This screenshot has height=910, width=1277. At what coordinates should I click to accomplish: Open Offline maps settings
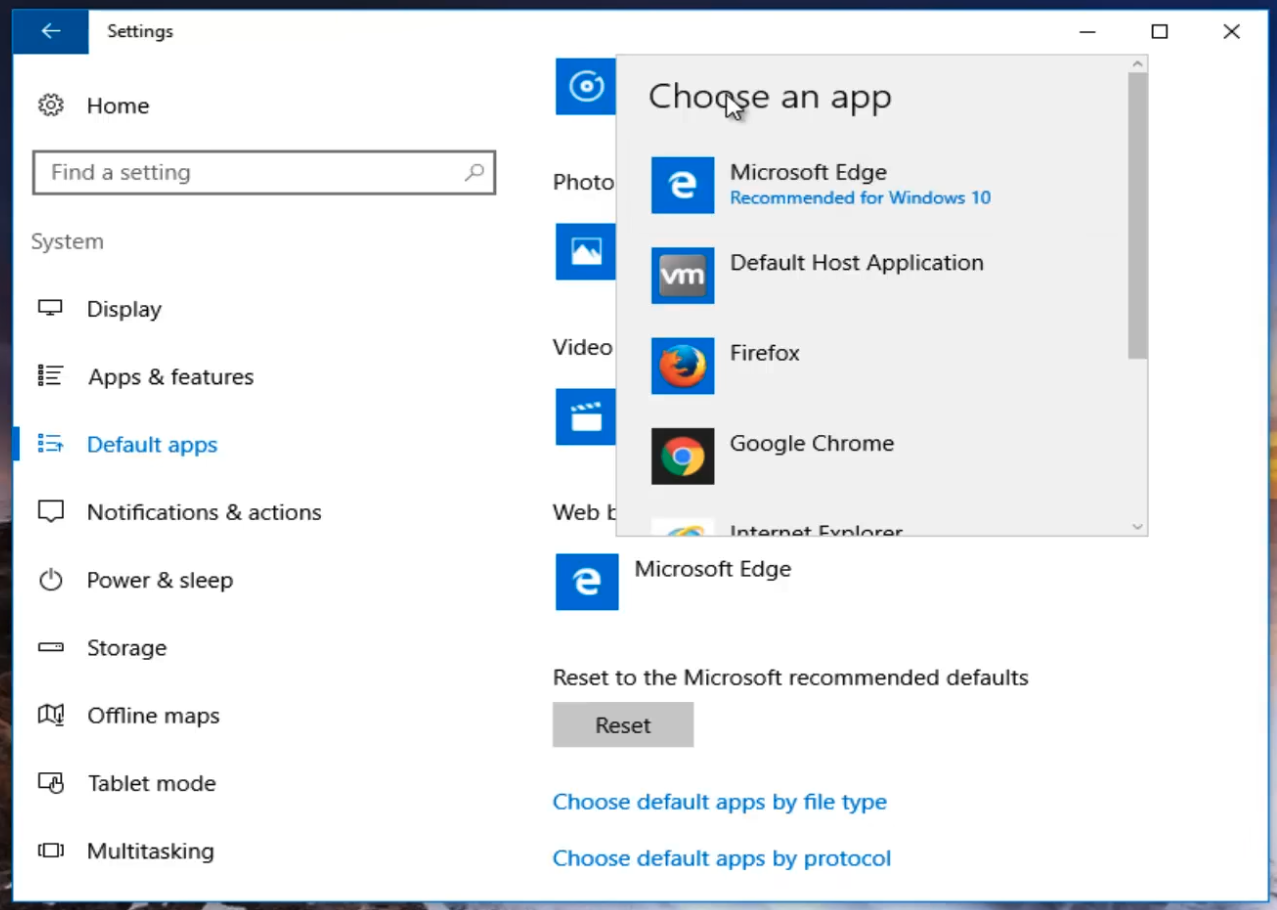tap(153, 716)
